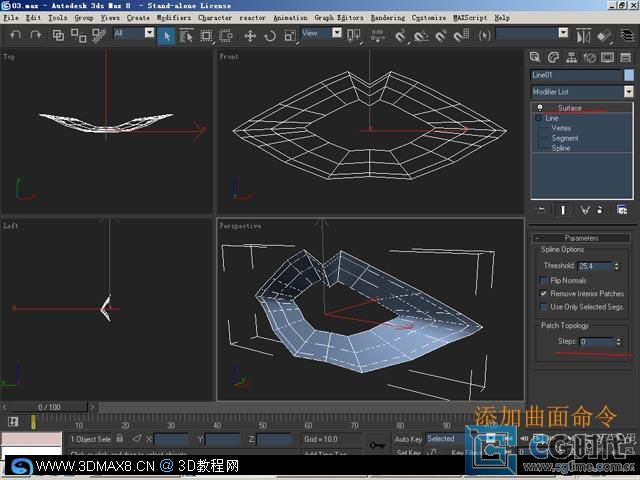Open the Layer Manager icon
The height and width of the screenshot is (480, 640).
627,35
